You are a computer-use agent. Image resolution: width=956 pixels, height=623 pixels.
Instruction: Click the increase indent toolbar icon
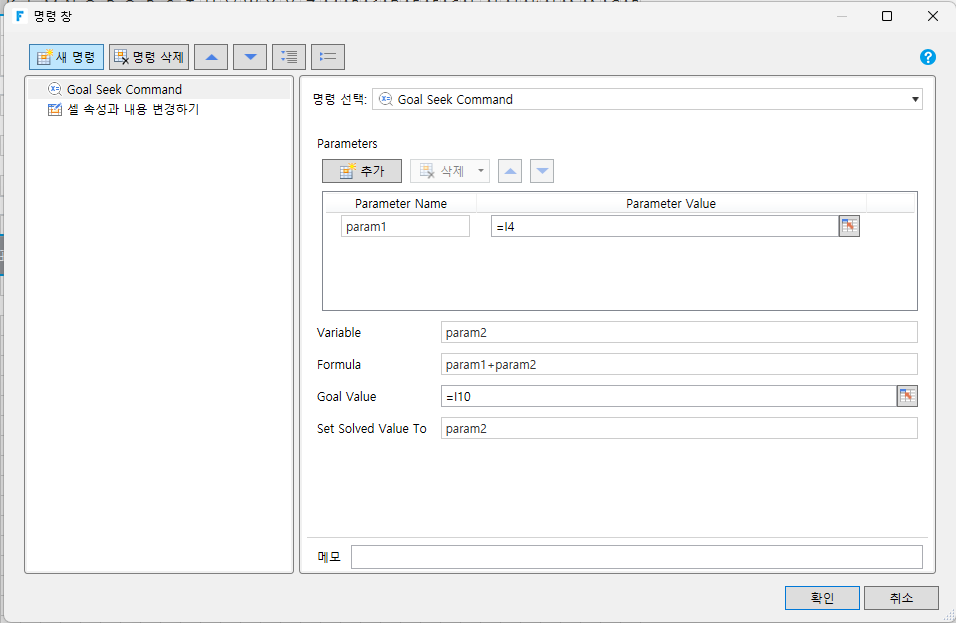pyautogui.click(x=289, y=57)
